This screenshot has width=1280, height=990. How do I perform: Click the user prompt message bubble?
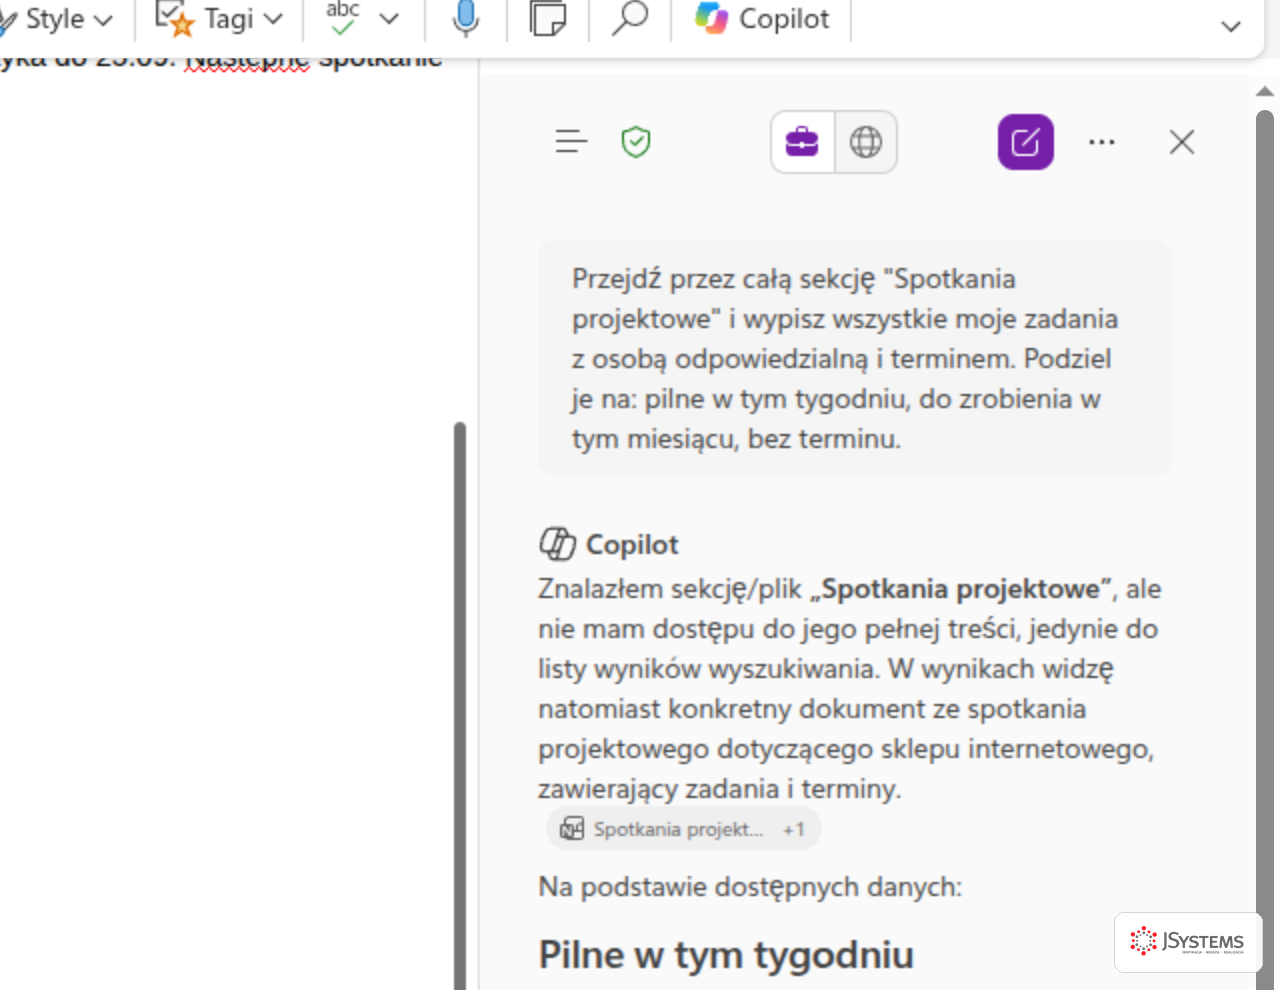pos(855,358)
